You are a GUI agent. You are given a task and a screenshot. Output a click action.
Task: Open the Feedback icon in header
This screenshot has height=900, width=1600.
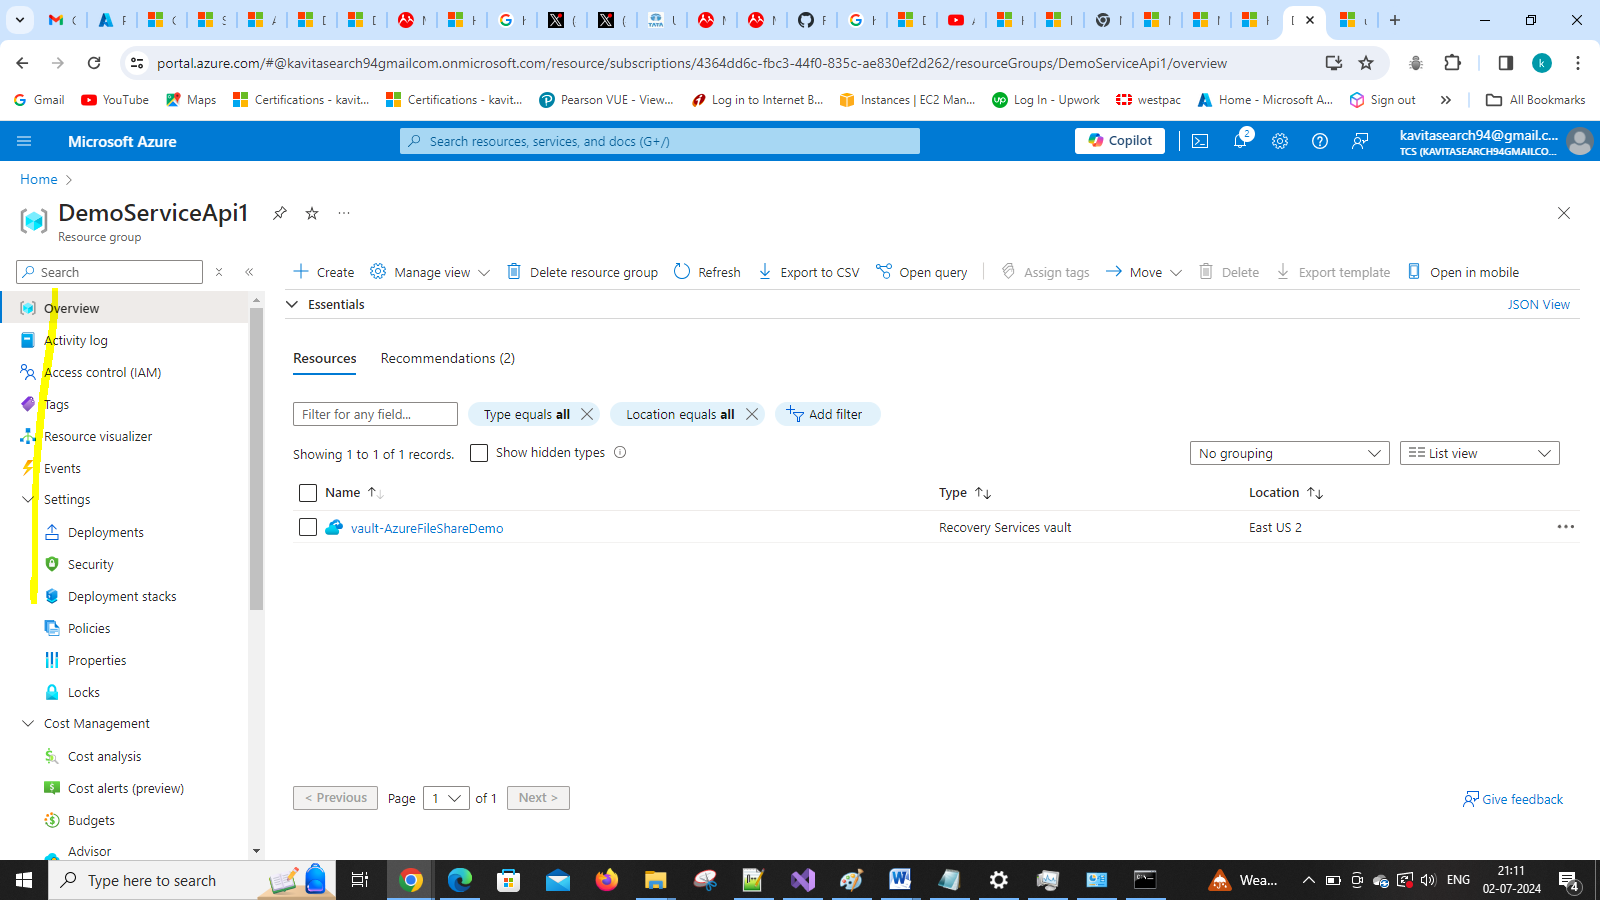coord(1360,141)
